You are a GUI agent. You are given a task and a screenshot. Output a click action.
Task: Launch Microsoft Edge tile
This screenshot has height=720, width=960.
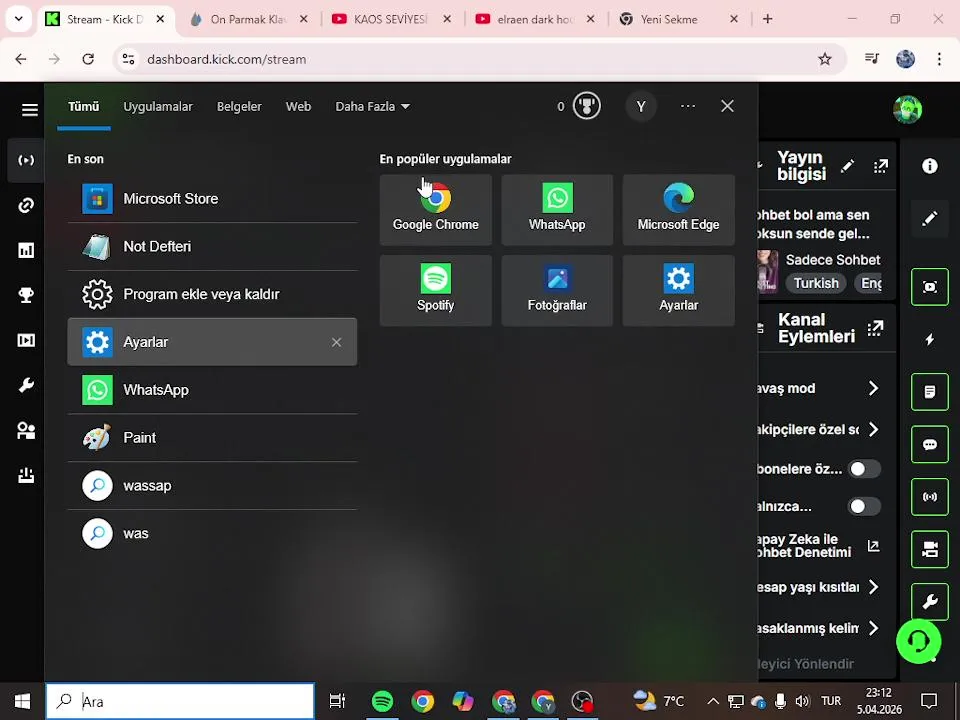pyautogui.click(x=678, y=209)
